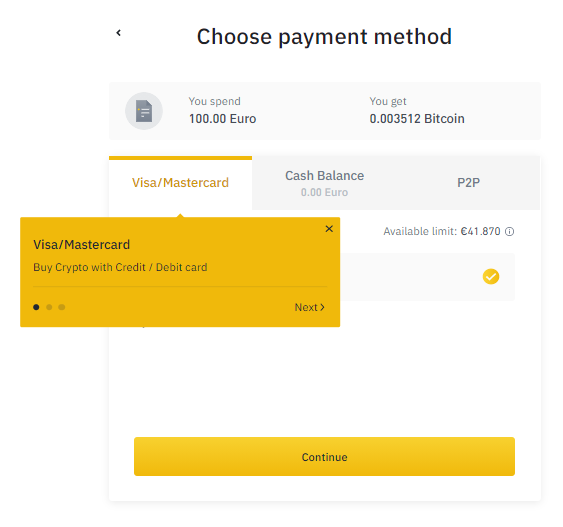Go back using the top-left arrow

click(118, 33)
